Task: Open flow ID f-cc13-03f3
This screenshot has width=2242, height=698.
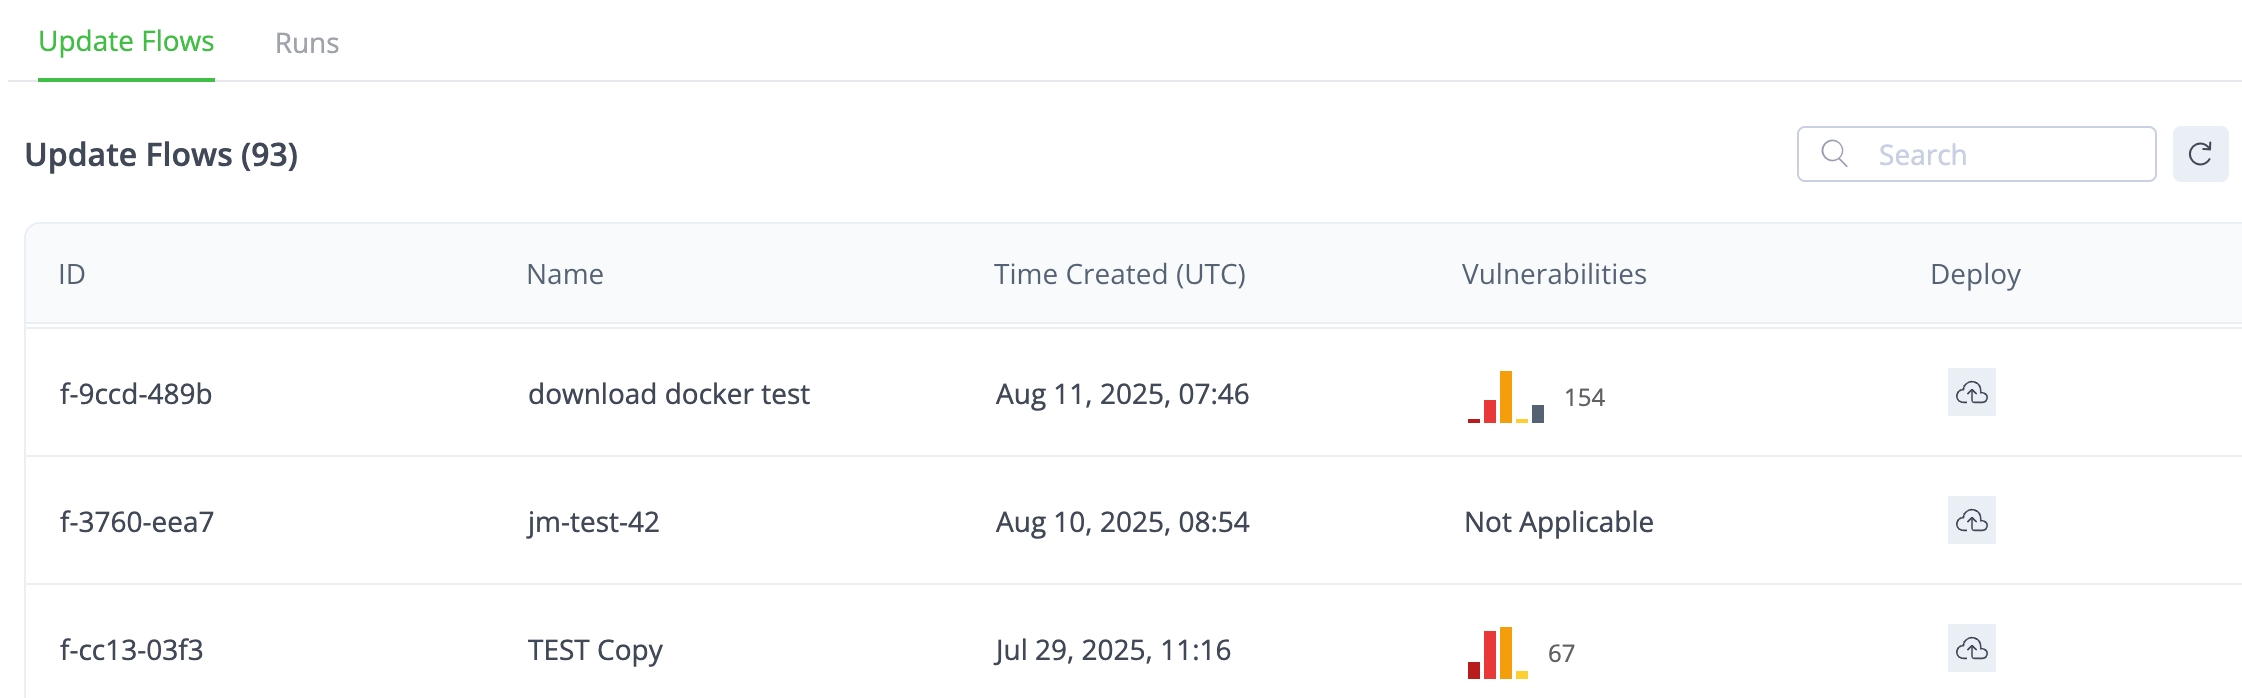Action: coord(132,650)
